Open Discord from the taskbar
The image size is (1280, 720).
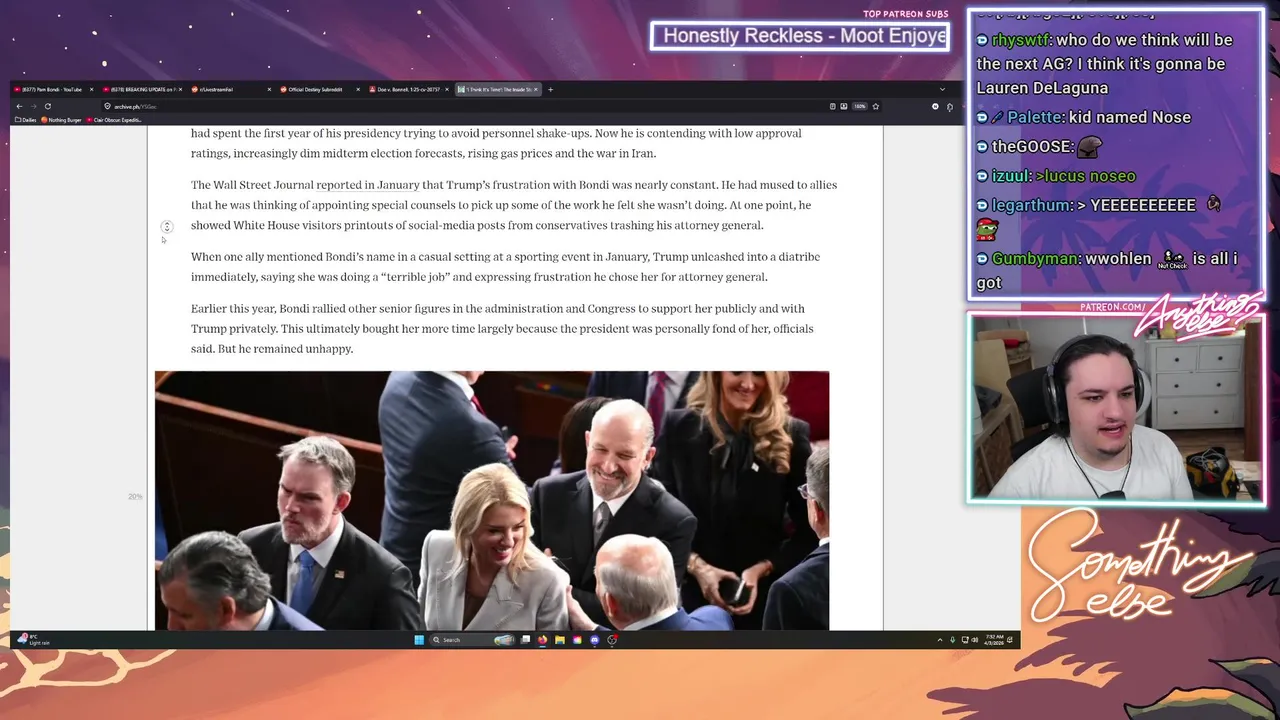(594, 640)
